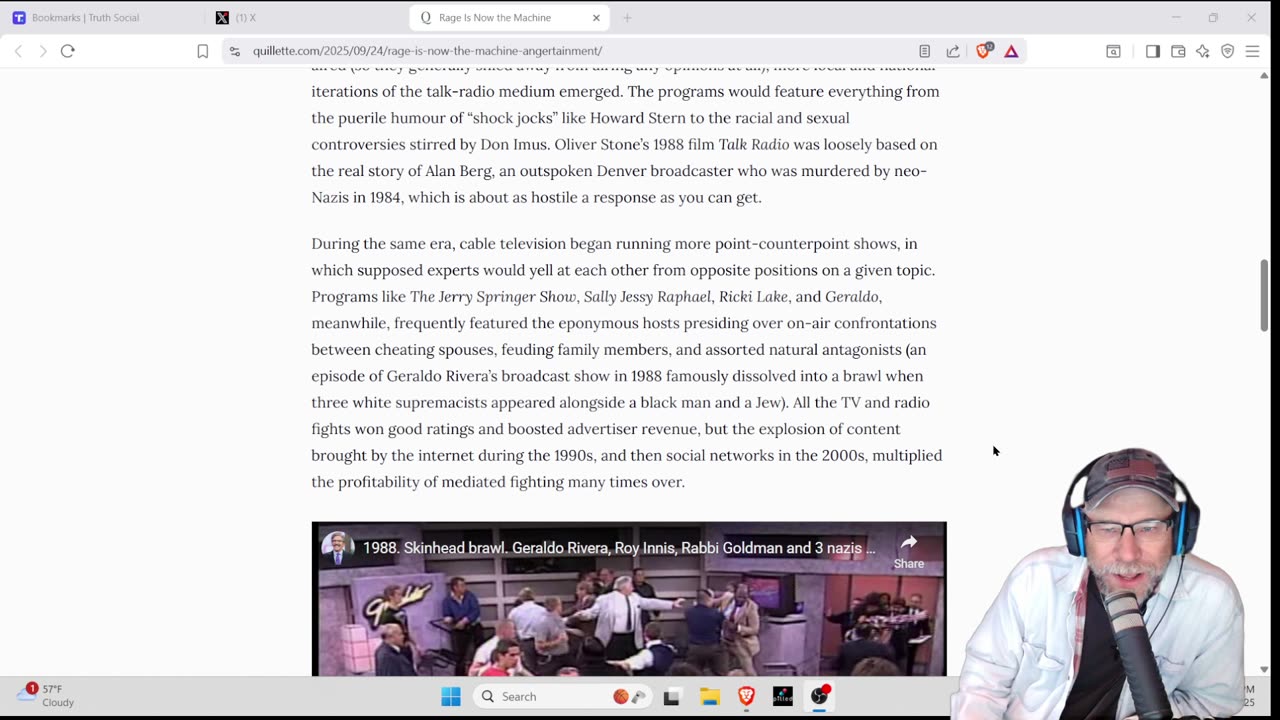
Task: Open the Windows Start menu
Action: (x=451, y=697)
